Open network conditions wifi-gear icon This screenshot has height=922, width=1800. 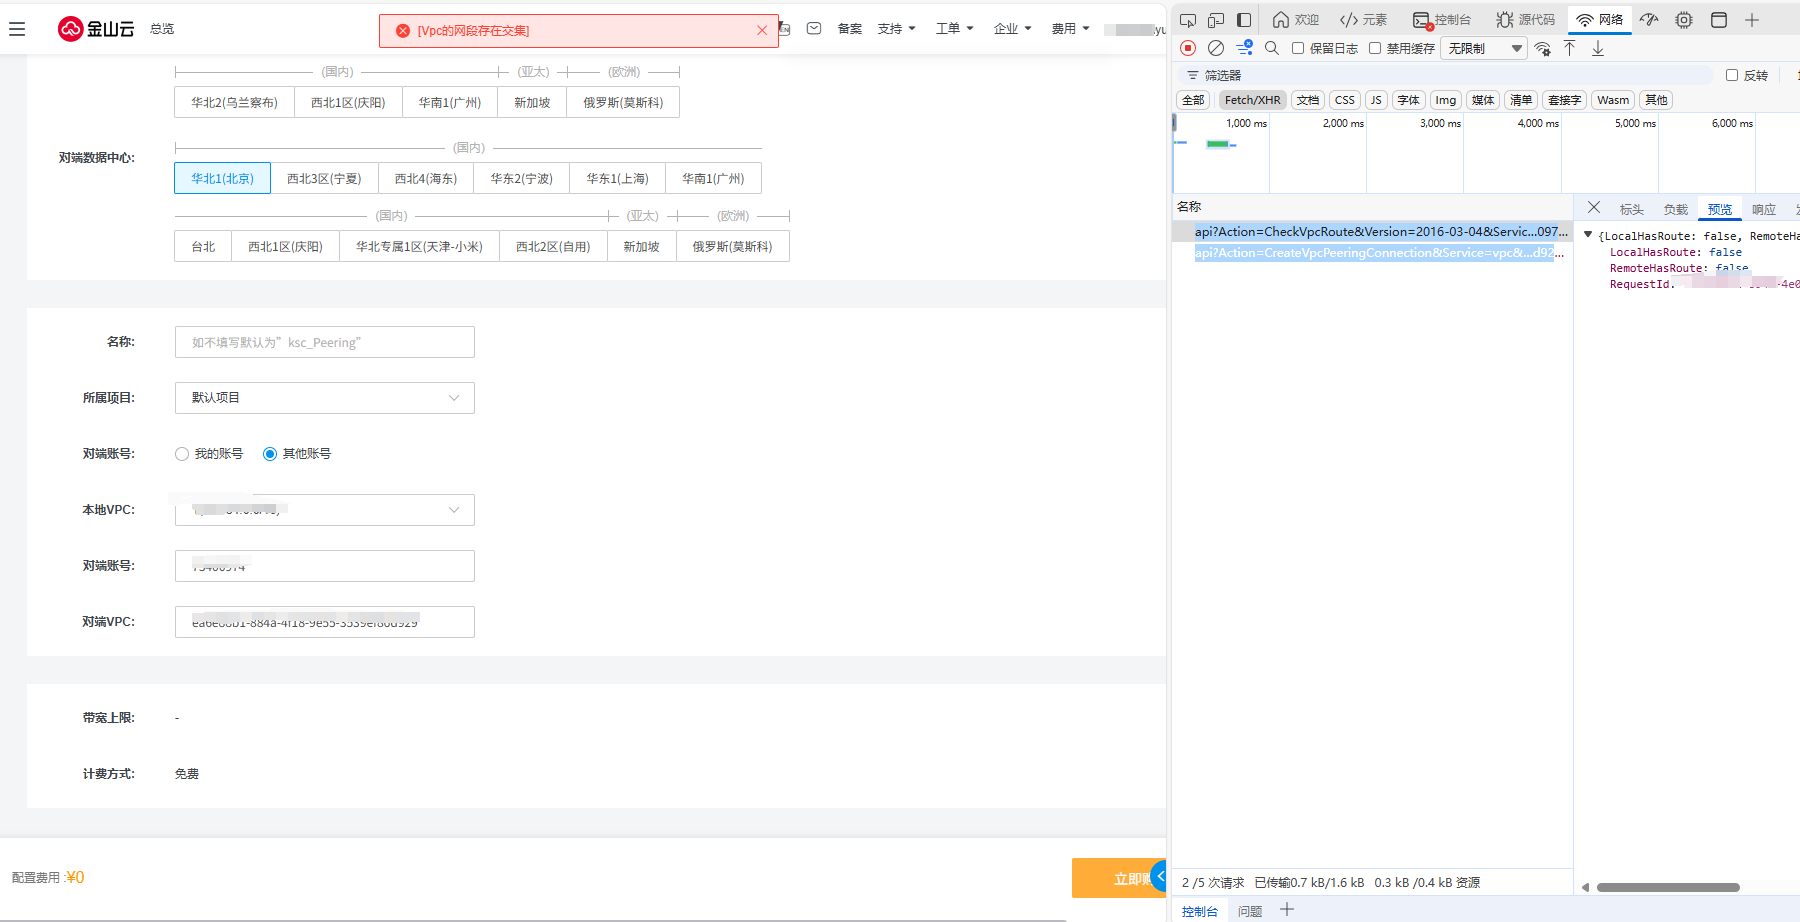pyautogui.click(x=1543, y=48)
